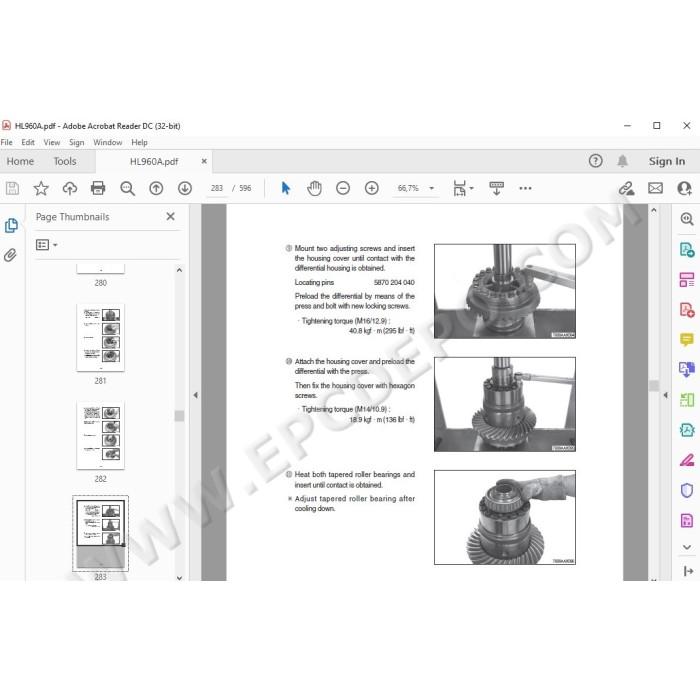Screen dimensions: 700x700
Task: Open the Attachments paperclip panel
Action: [10, 255]
